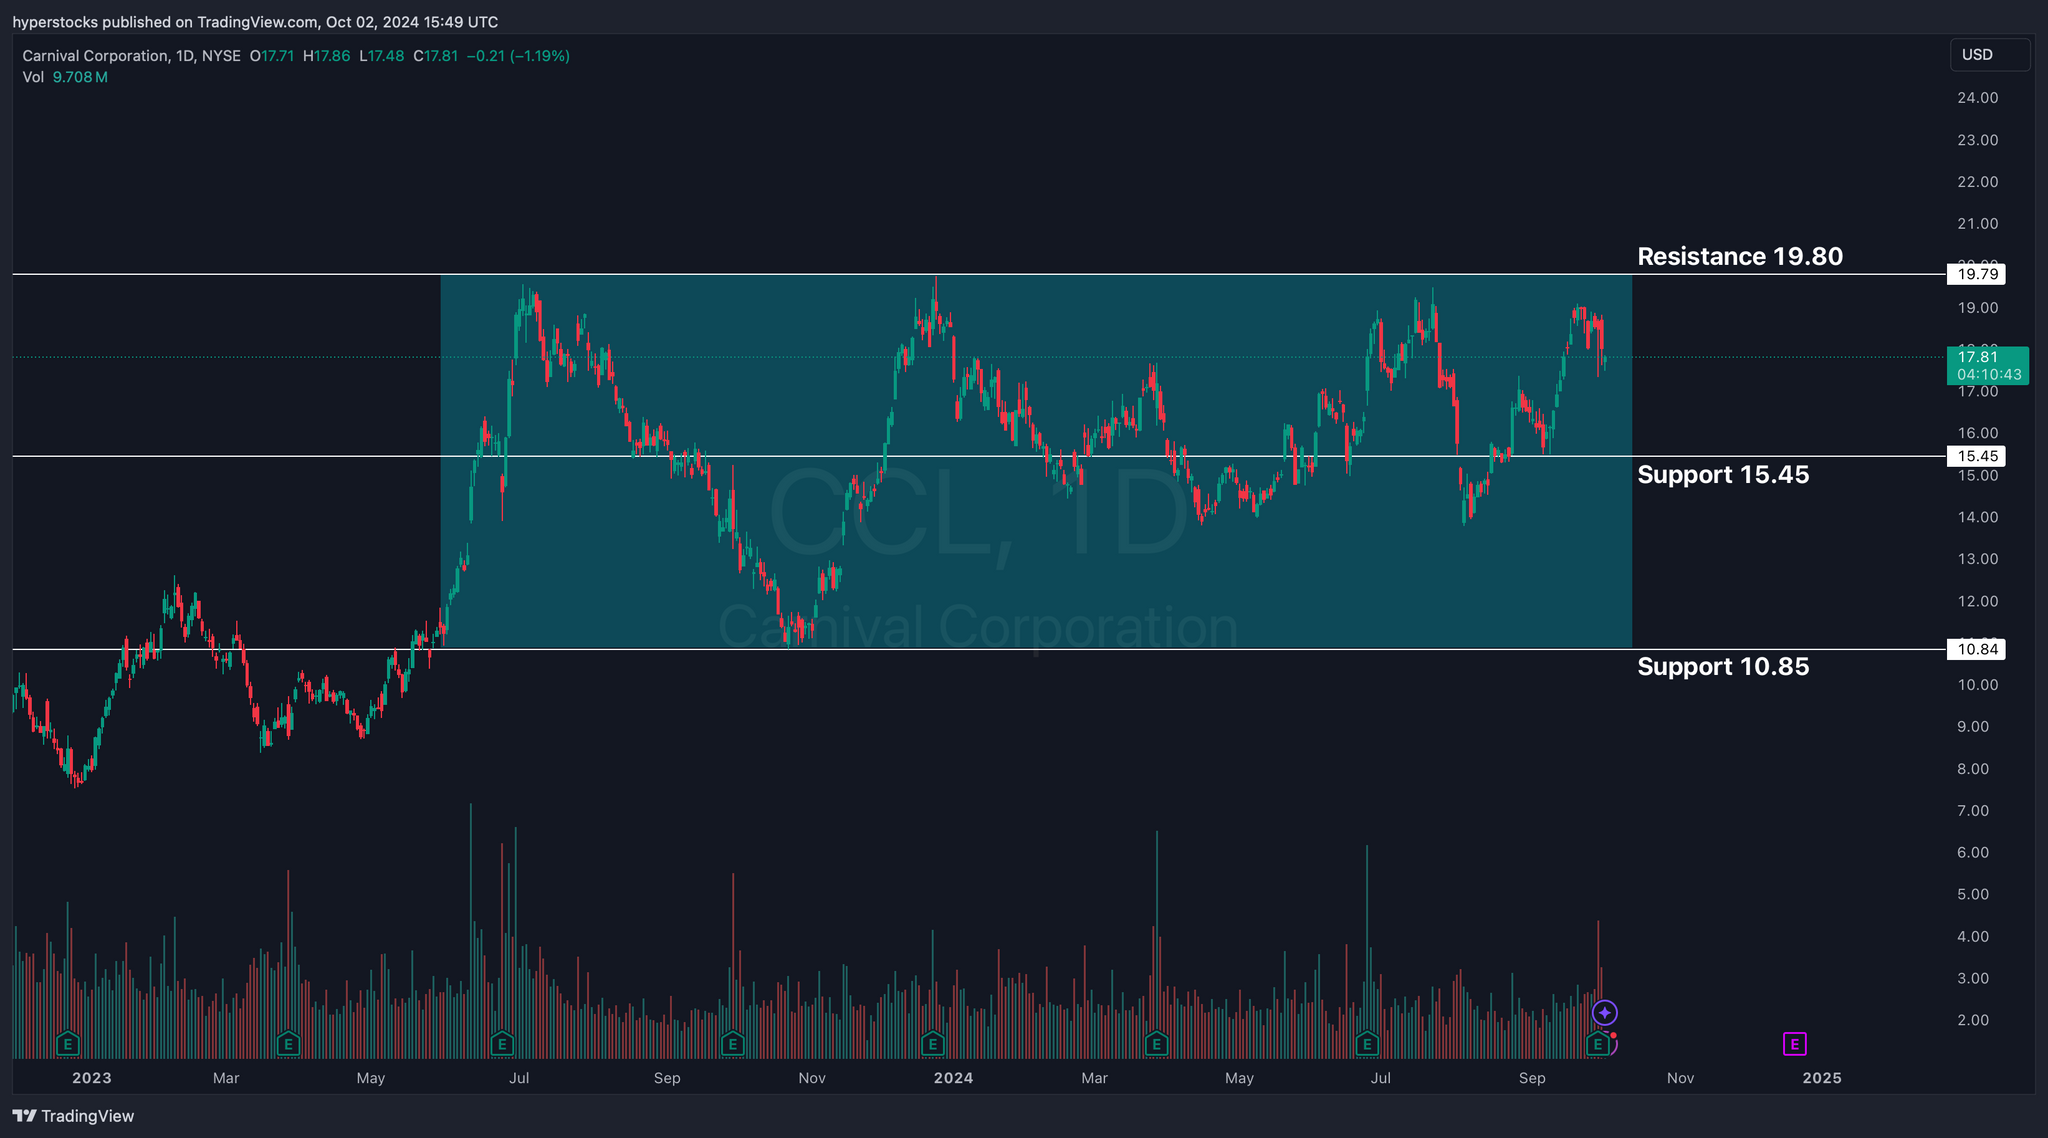Click the magenta upcoming earnings E marker
Screen dimensions: 2048x1138
pos(1794,1044)
